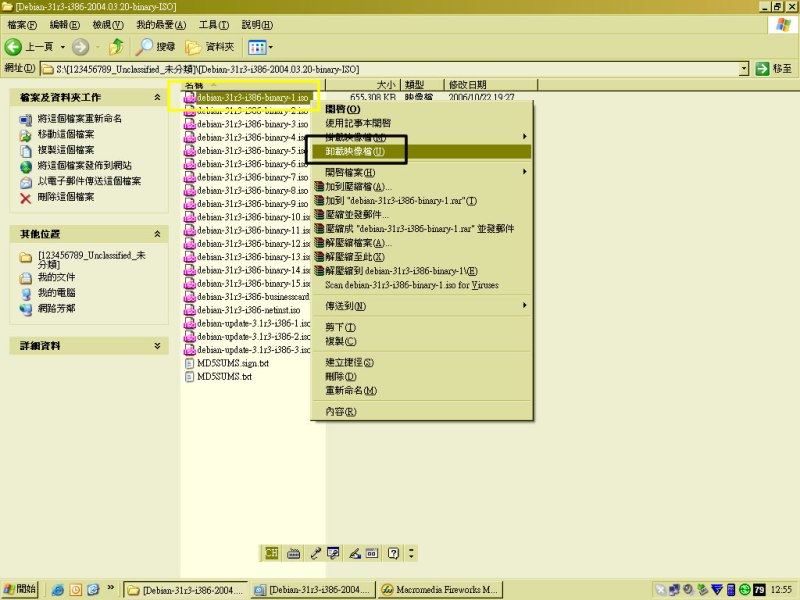Open 網路芳鄰 in other places

pos(56,308)
